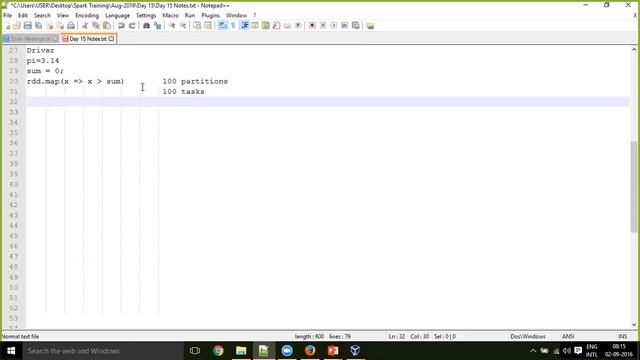This screenshot has height=360, width=640.
Task: Click the Stop Recording macro icon
Action: coord(323,26)
